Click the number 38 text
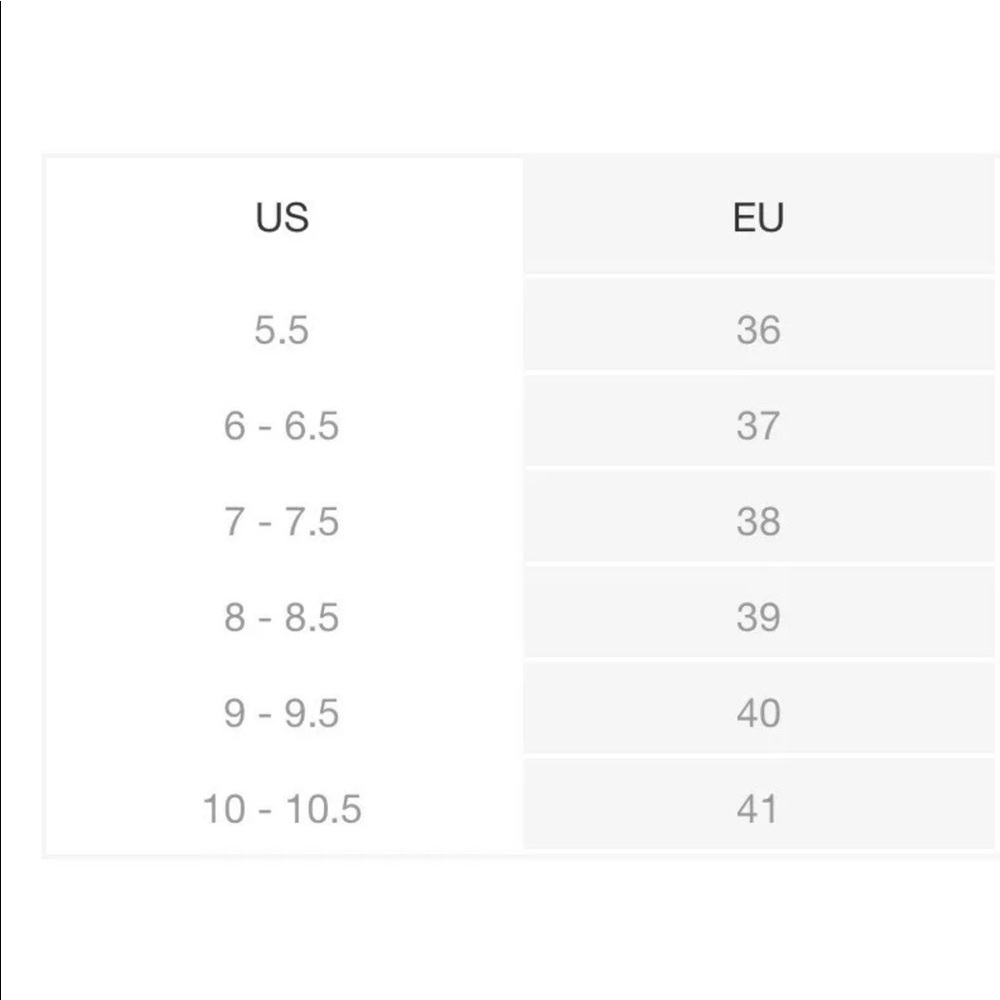This screenshot has width=1000, height=1000. click(758, 521)
